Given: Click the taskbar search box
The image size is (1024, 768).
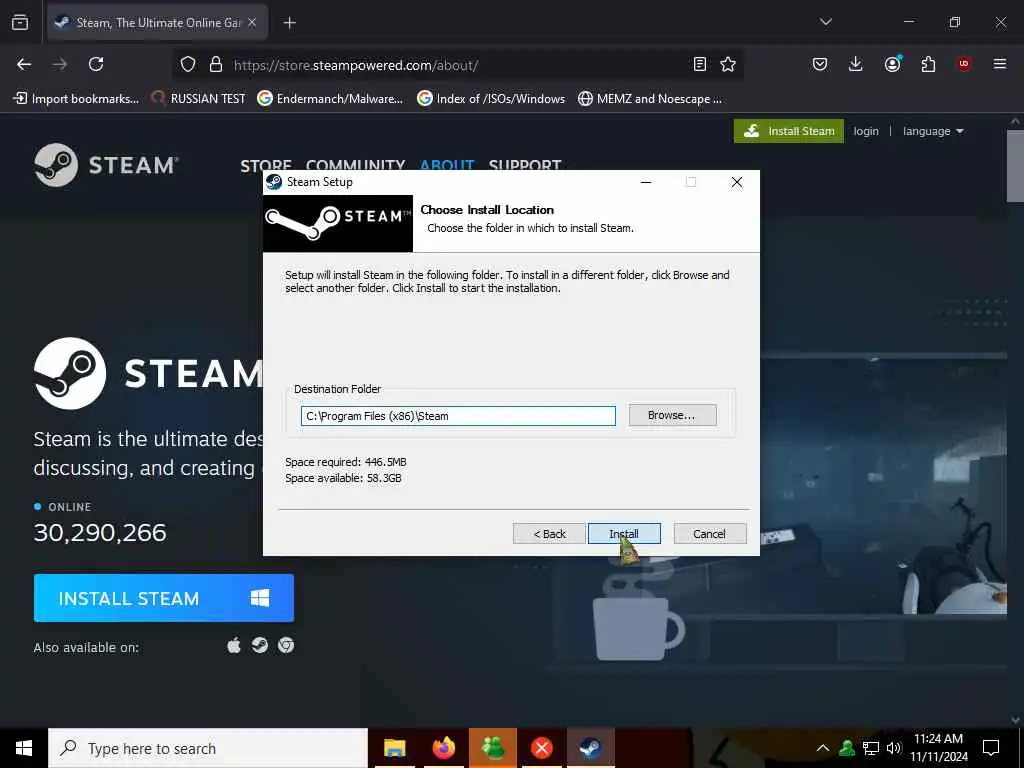Looking at the screenshot, I should tap(208, 748).
